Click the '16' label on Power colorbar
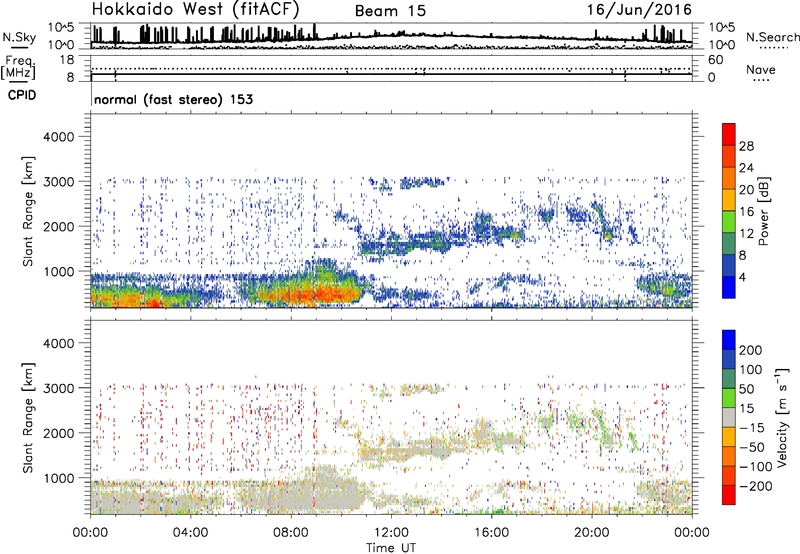 746,212
